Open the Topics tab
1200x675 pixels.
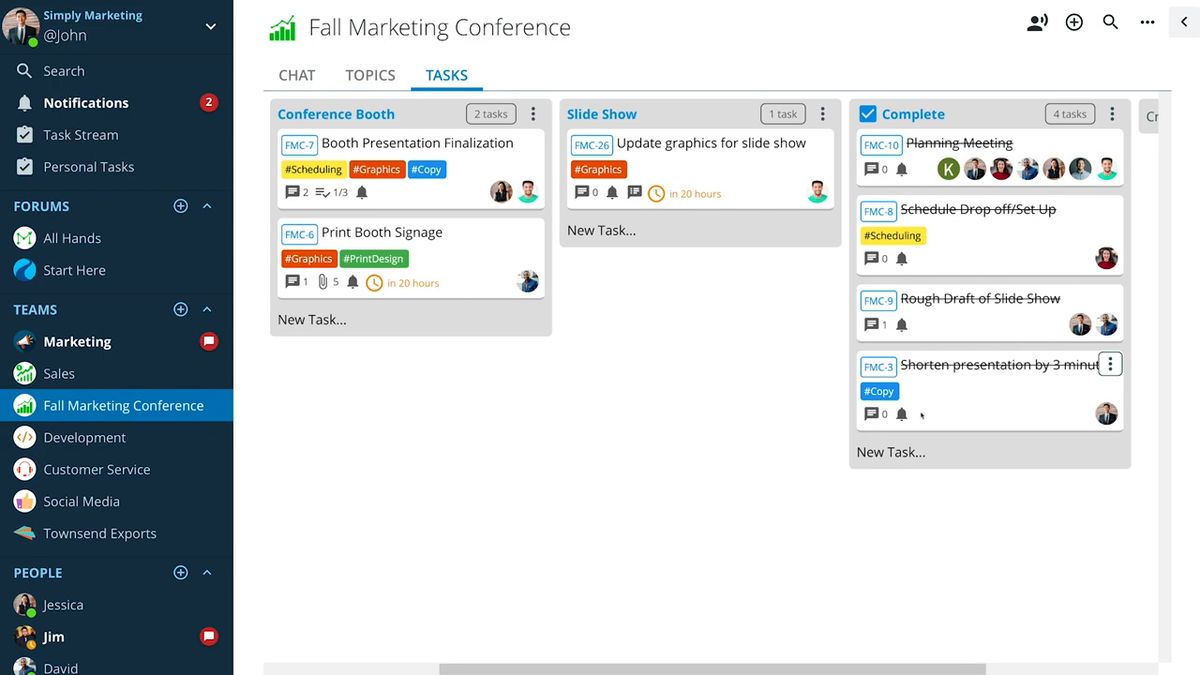[x=370, y=75]
